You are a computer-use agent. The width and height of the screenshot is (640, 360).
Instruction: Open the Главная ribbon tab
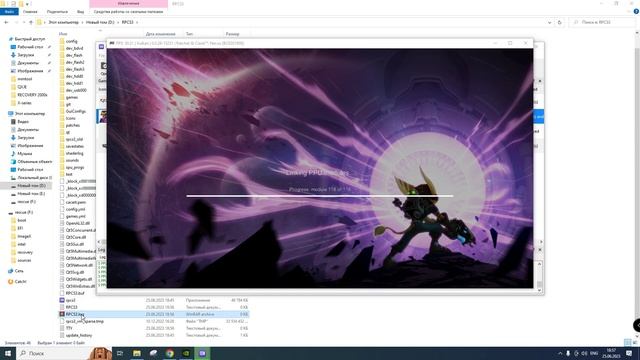30,12
